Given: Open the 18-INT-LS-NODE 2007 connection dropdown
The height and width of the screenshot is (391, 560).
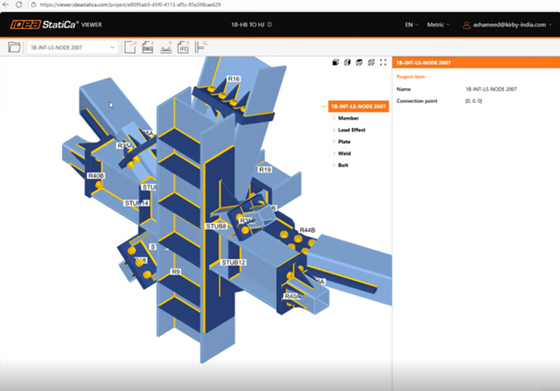Looking at the screenshot, I should tap(72, 47).
